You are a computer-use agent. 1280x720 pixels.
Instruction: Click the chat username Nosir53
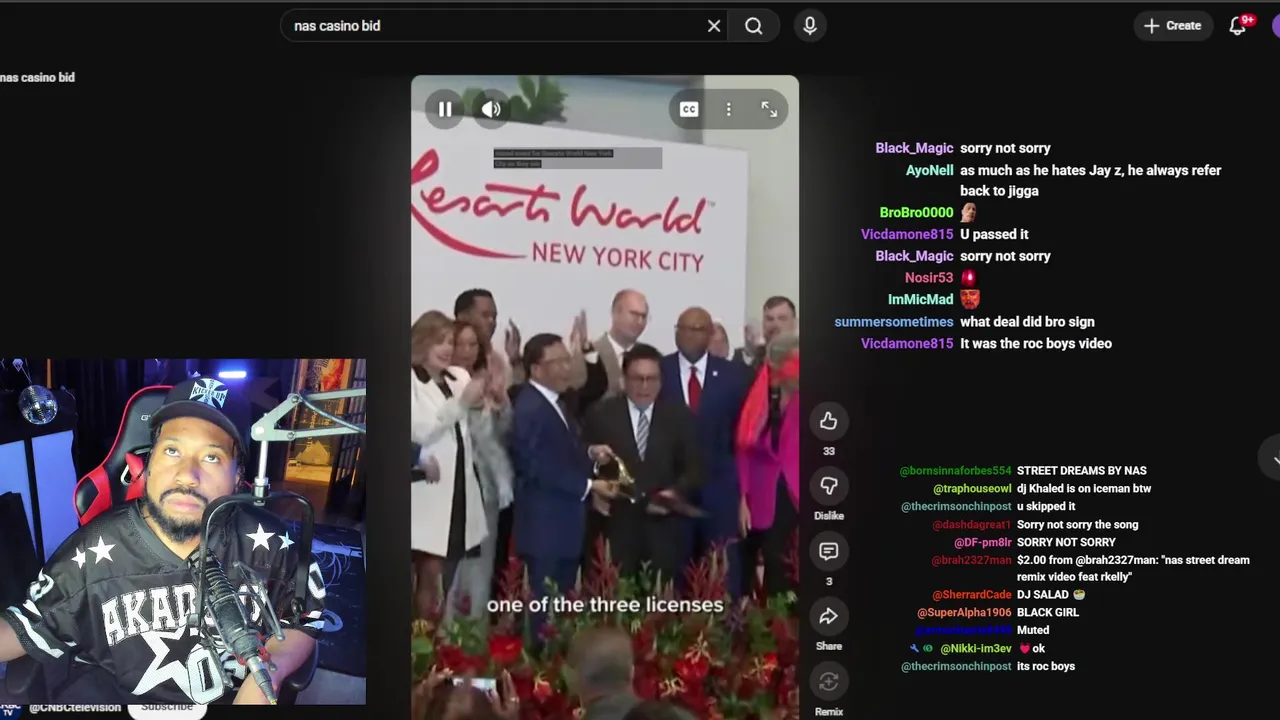click(929, 278)
